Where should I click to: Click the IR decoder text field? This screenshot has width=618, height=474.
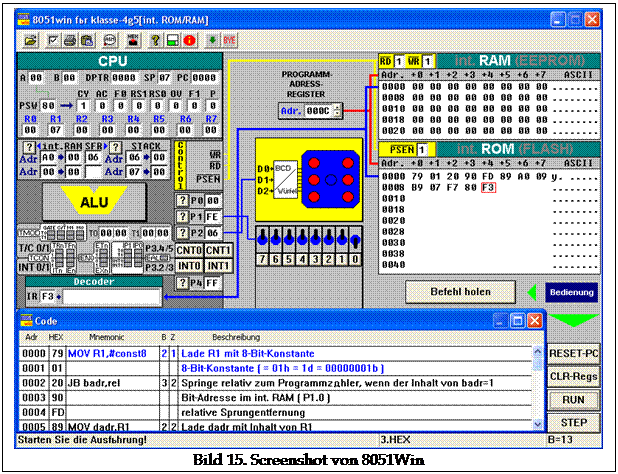[x=112, y=297]
